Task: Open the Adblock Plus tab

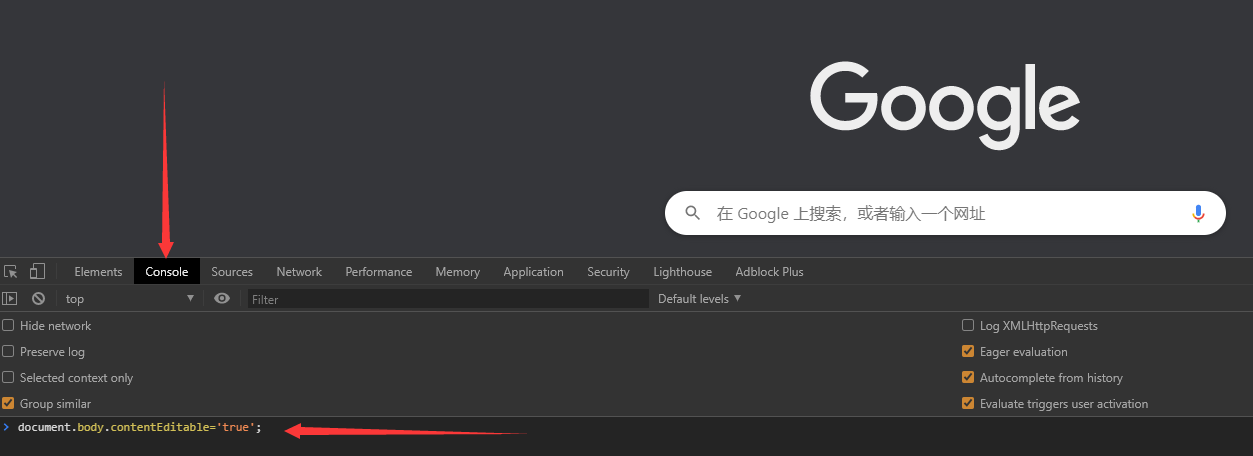Action: [x=769, y=272]
